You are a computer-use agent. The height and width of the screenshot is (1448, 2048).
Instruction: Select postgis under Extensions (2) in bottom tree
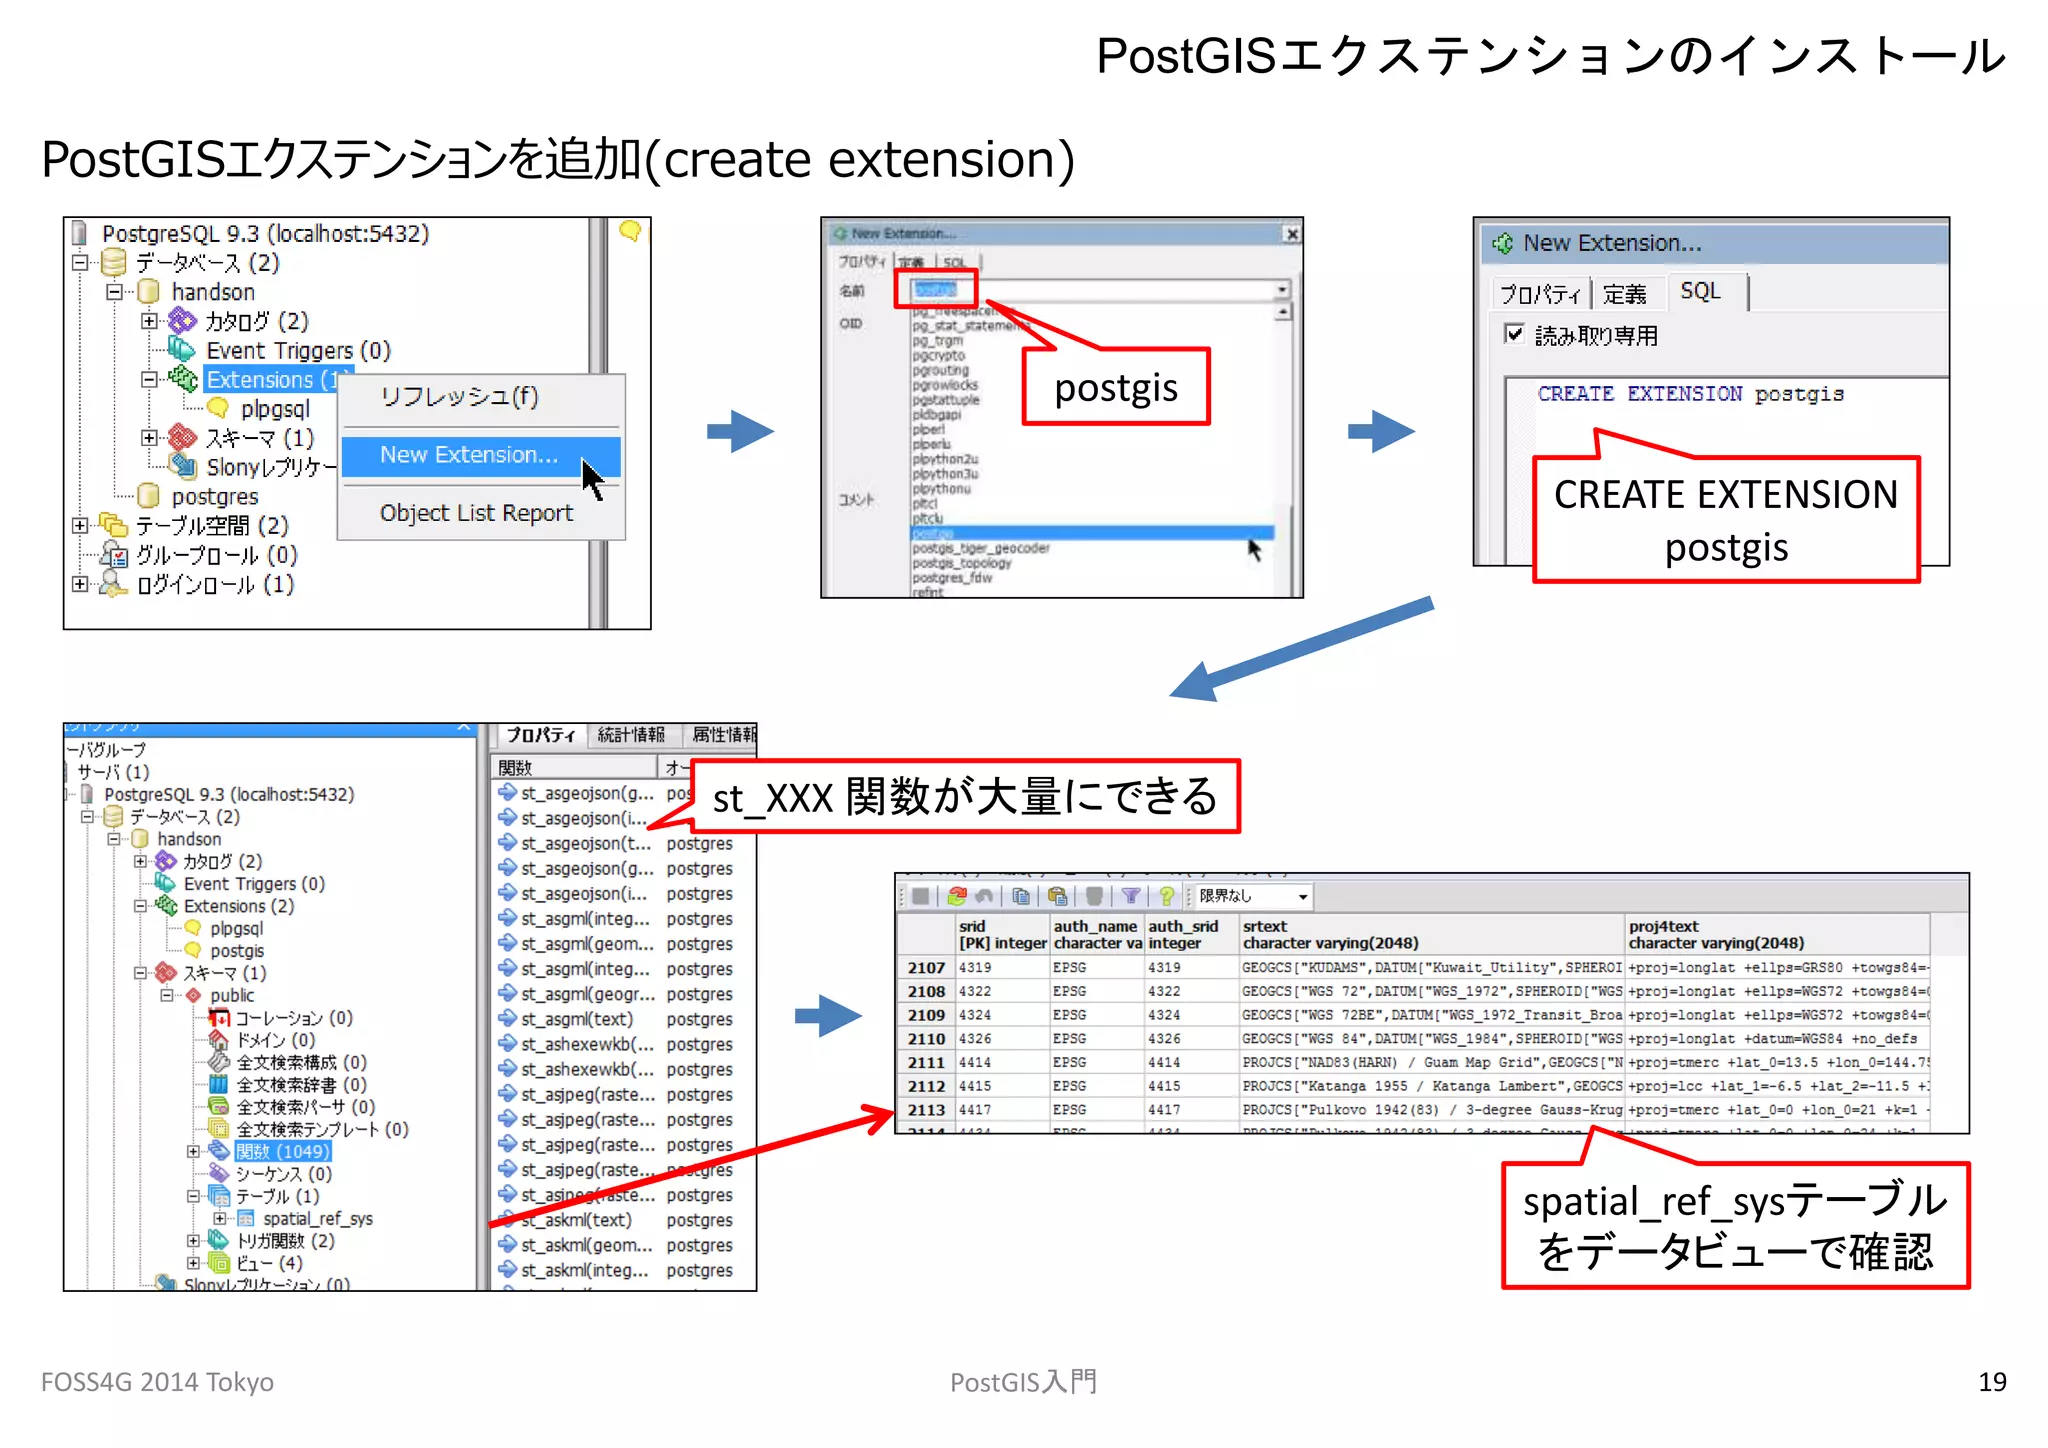coord(237,951)
